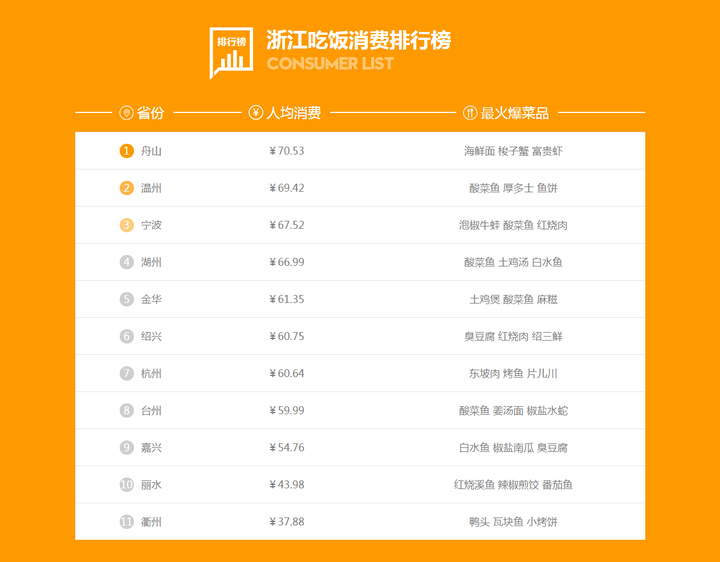720x562 pixels.
Task: Click the 排行榜 bar chart logo icon
Action: pos(231,51)
